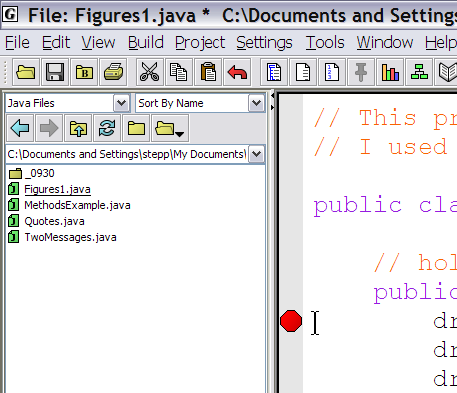Open the Java Files filter dropdown
The width and height of the screenshot is (457, 393).
tap(121, 103)
